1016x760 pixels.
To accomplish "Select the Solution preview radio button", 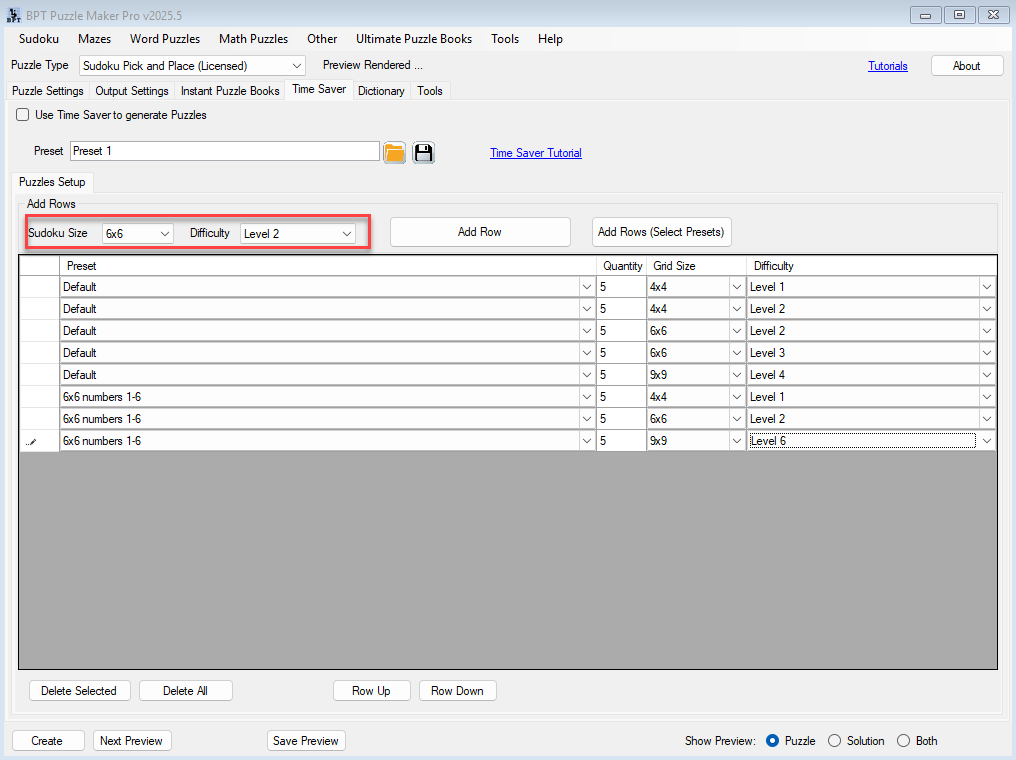I will coord(835,741).
